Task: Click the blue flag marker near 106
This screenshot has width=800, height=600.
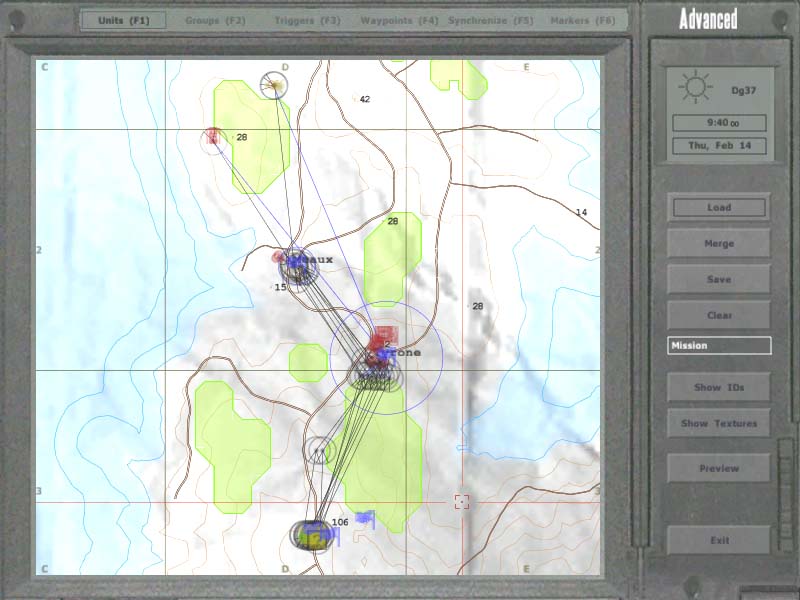Action: (x=365, y=518)
